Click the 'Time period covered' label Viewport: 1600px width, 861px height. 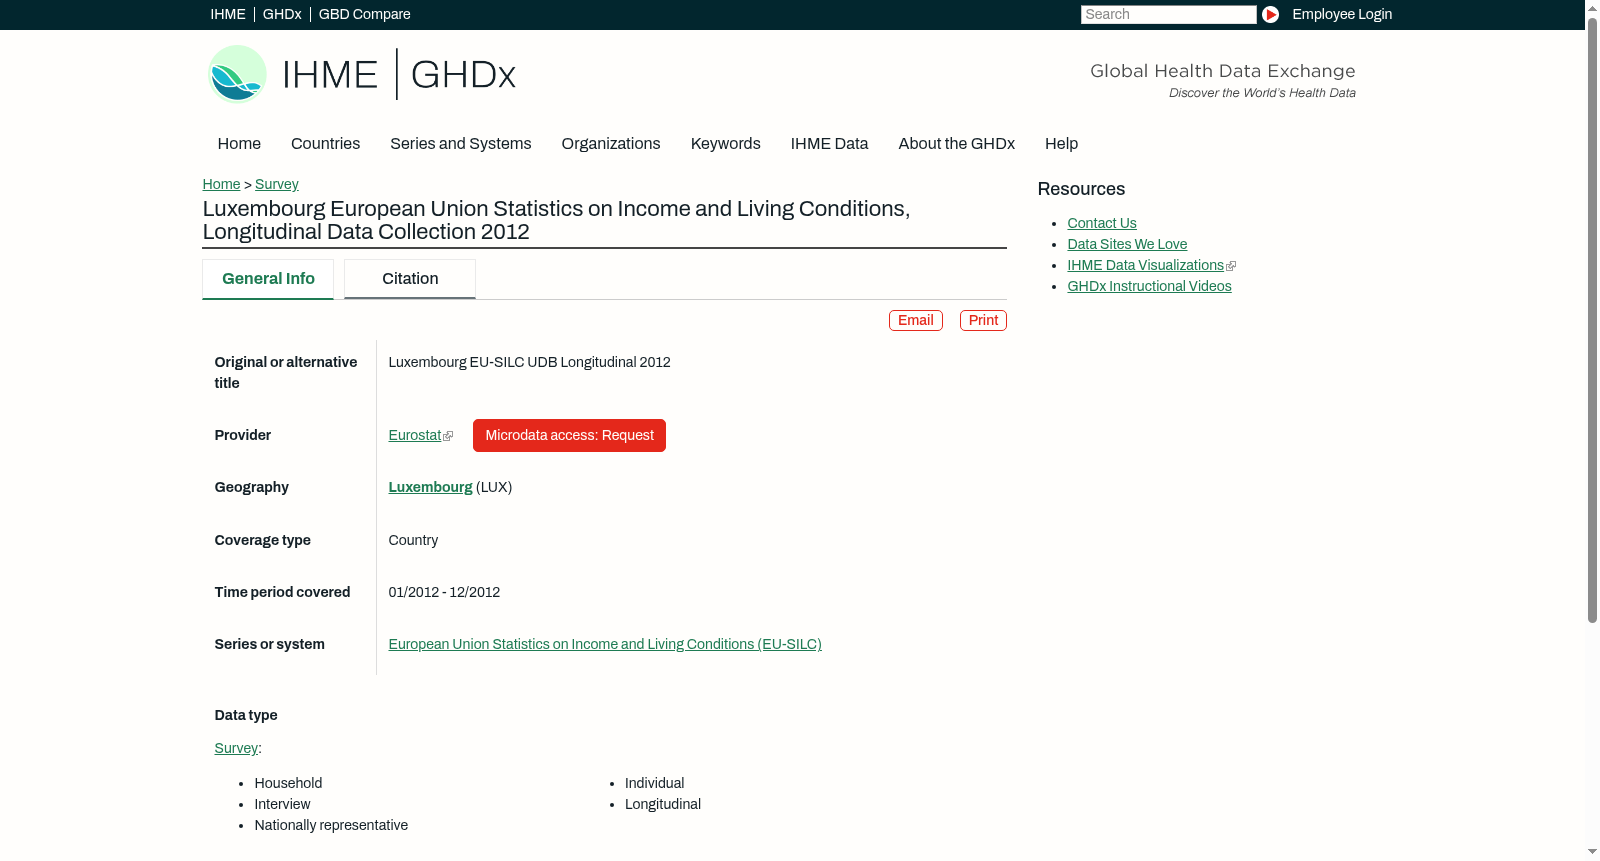[282, 593]
